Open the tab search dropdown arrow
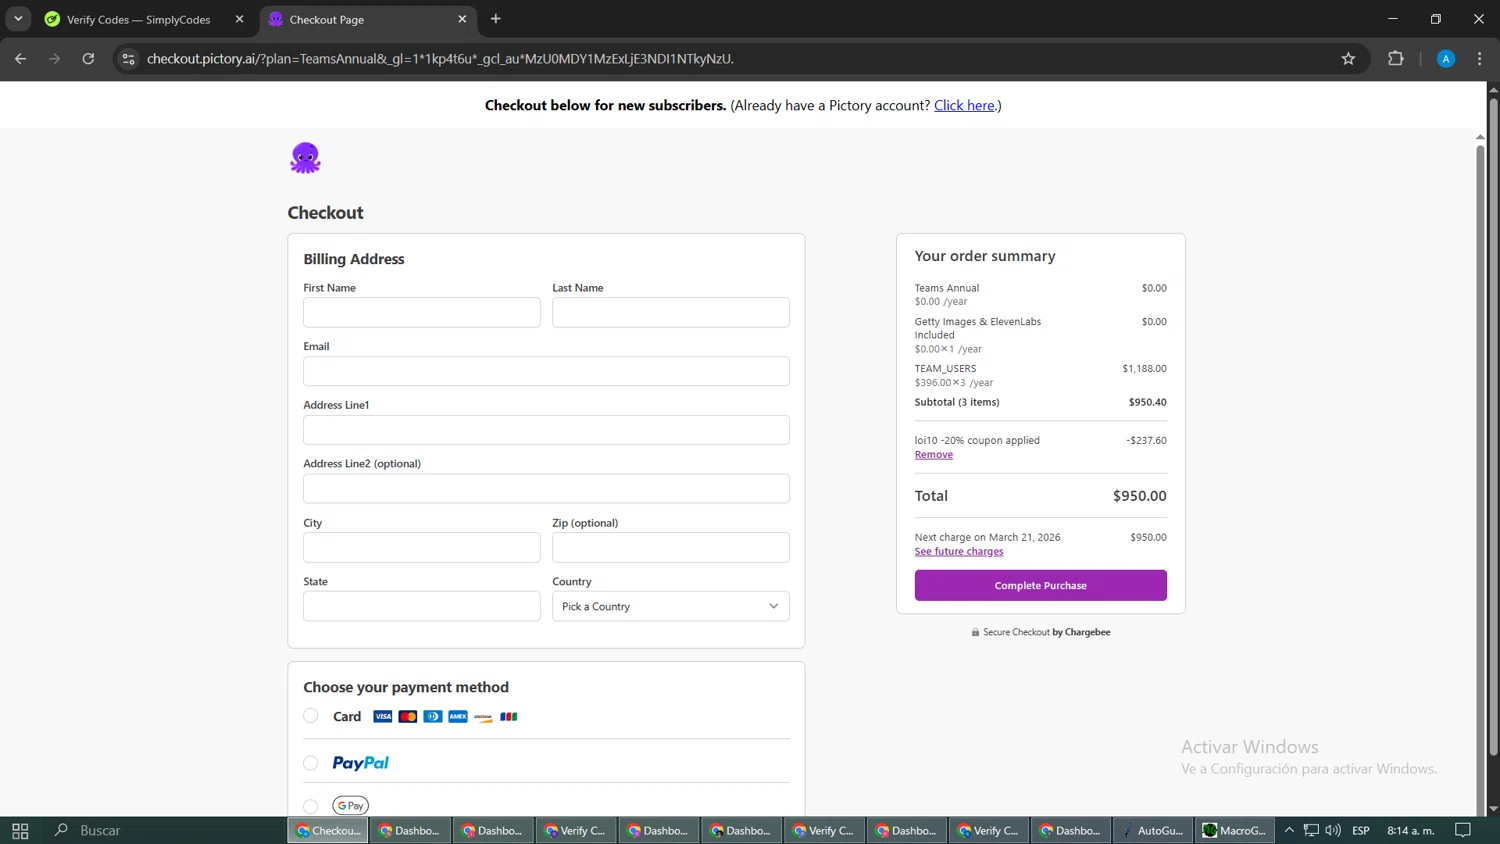 click(18, 19)
